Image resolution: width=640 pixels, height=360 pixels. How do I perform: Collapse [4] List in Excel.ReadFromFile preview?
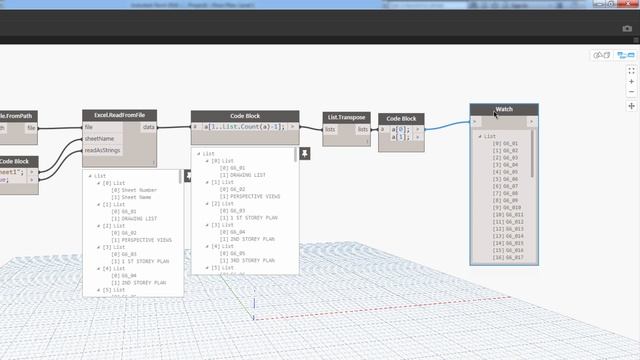point(99,269)
